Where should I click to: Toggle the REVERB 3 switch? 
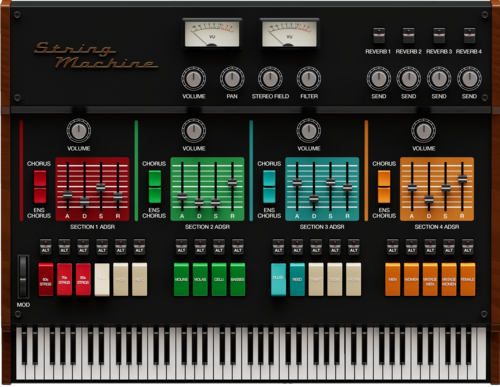pos(439,35)
